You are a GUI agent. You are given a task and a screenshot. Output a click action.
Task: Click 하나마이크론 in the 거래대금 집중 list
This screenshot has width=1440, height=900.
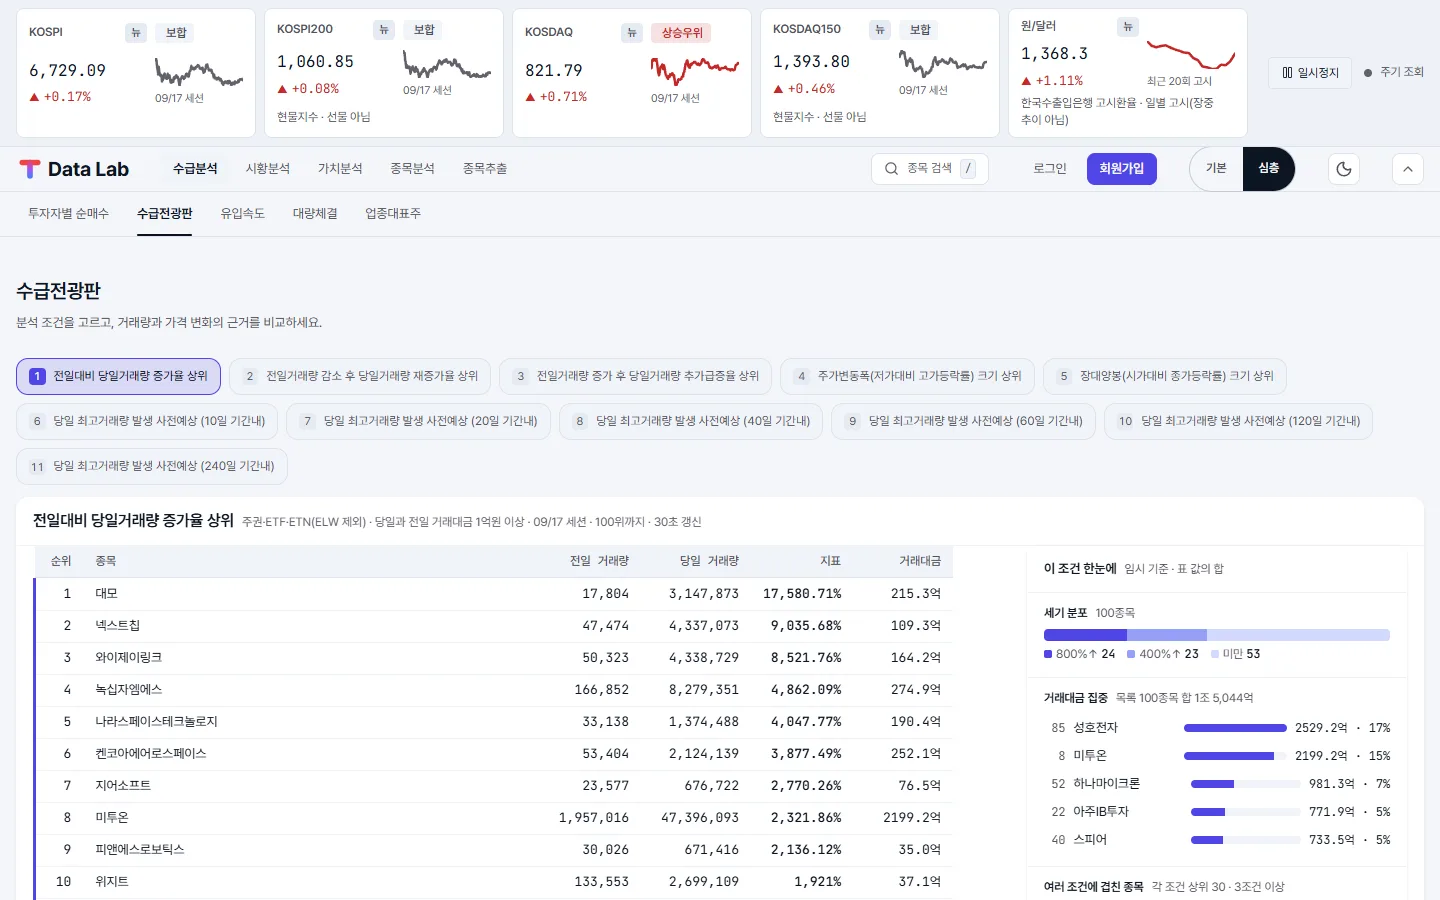1106,784
